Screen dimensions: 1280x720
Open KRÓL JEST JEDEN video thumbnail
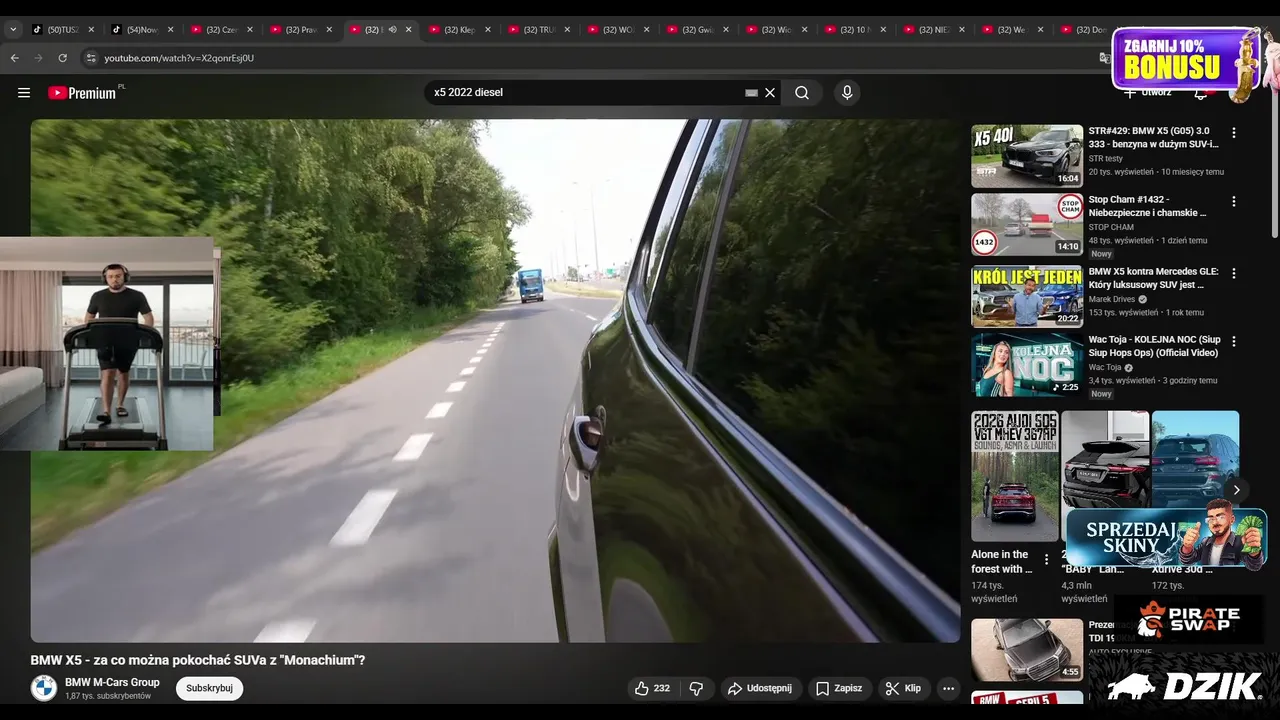coord(1027,296)
